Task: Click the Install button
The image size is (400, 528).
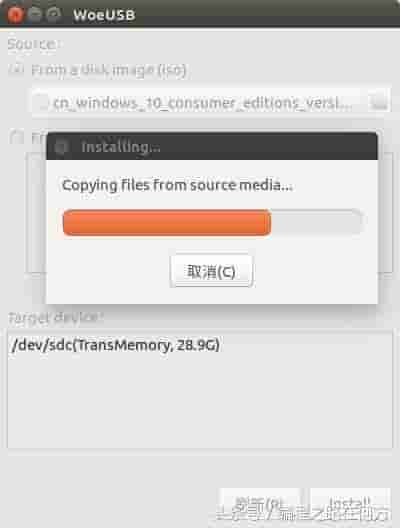Action: tap(350, 505)
